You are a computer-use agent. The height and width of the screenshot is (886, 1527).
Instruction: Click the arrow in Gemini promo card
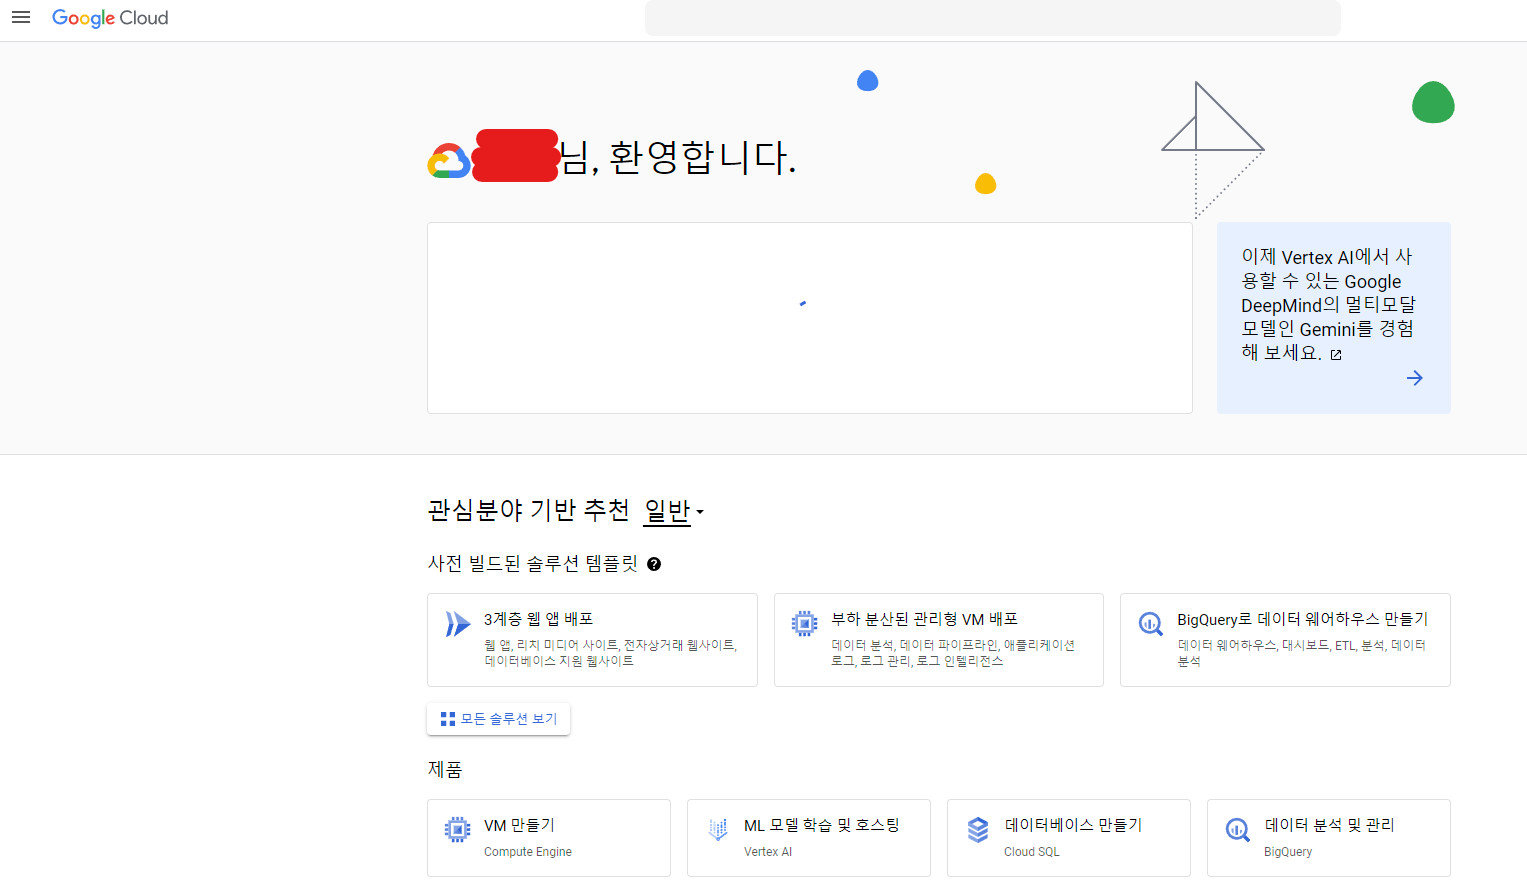coord(1414,378)
